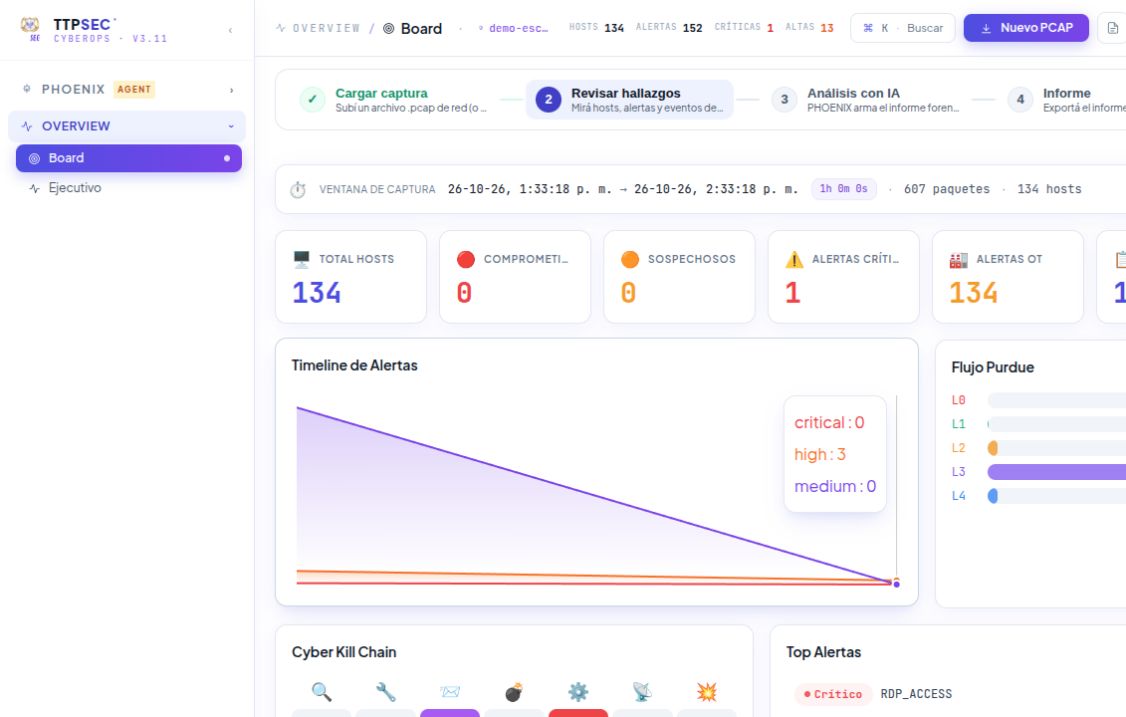Click the bomb exploitation stage icon
Viewport: 1126px width, 717px height.
513,692
